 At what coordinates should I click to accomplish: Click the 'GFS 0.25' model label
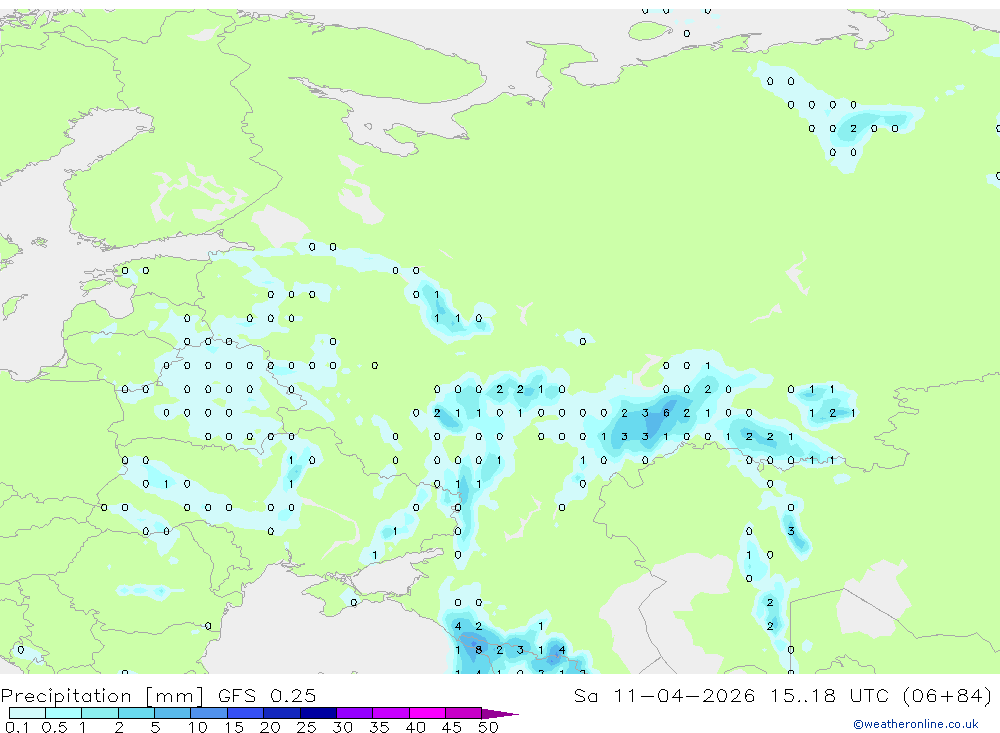[267, 695]
